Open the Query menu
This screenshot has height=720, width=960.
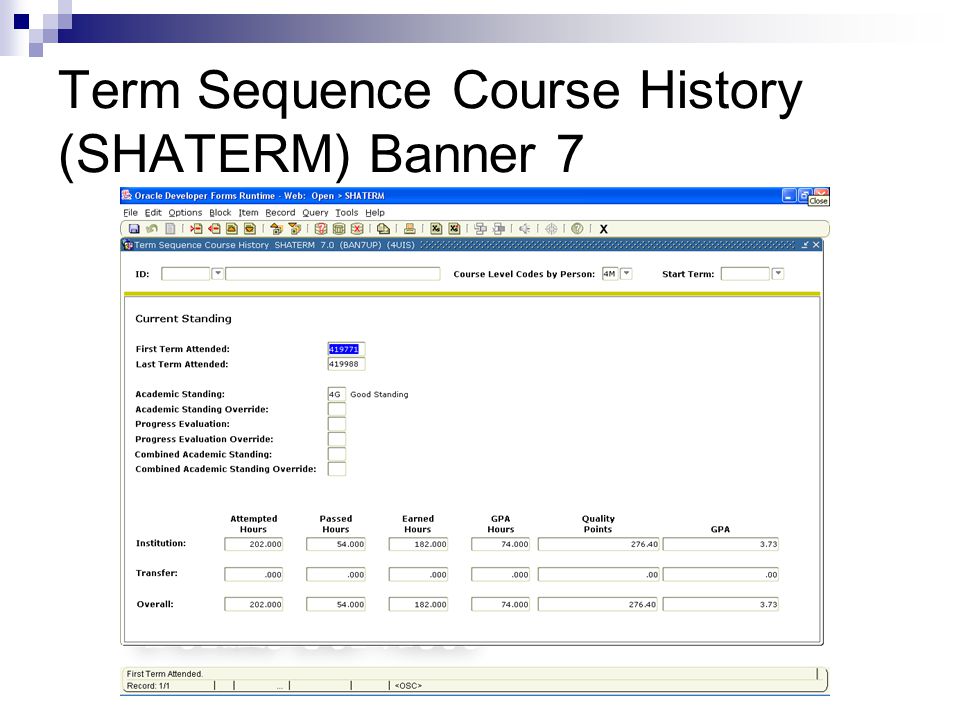pyautogui.click(x=315, y=212)
